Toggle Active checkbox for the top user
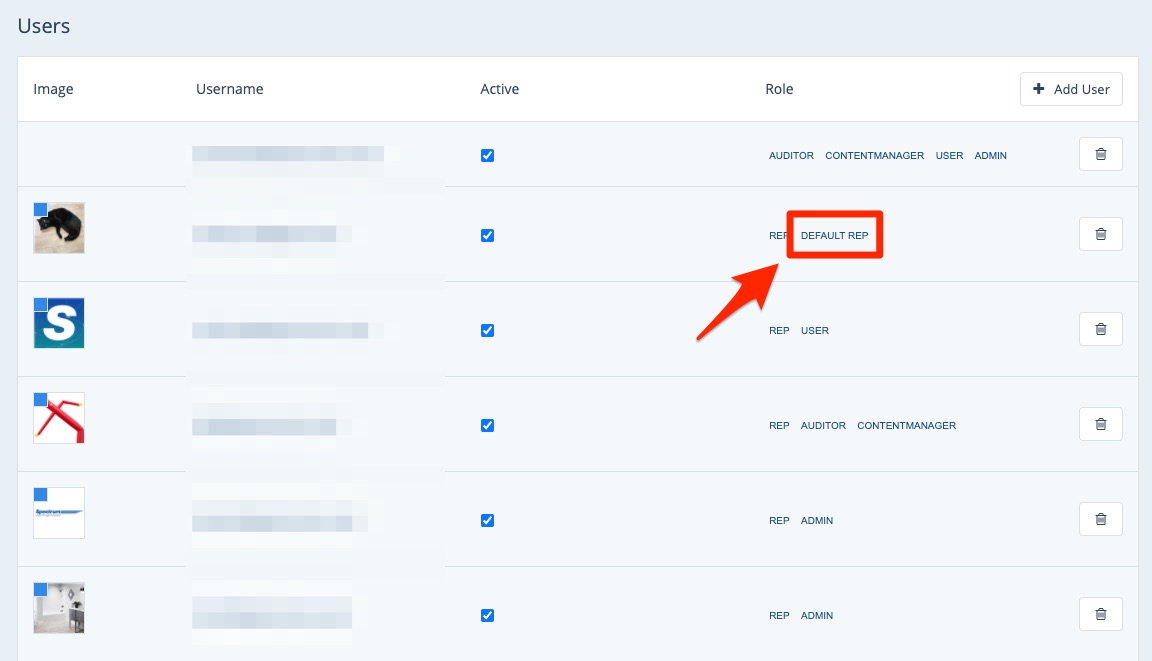 point(487,155)
